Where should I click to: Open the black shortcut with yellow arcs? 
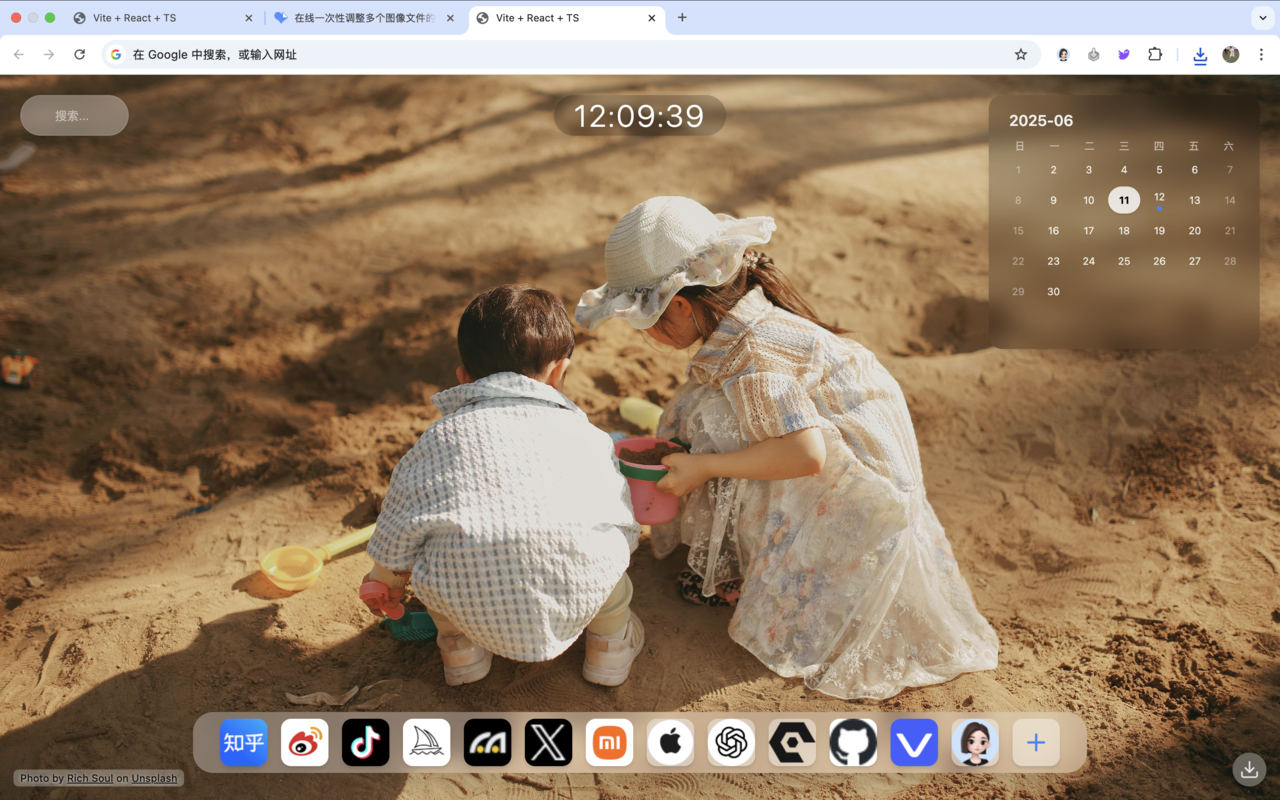pos(488,743)
